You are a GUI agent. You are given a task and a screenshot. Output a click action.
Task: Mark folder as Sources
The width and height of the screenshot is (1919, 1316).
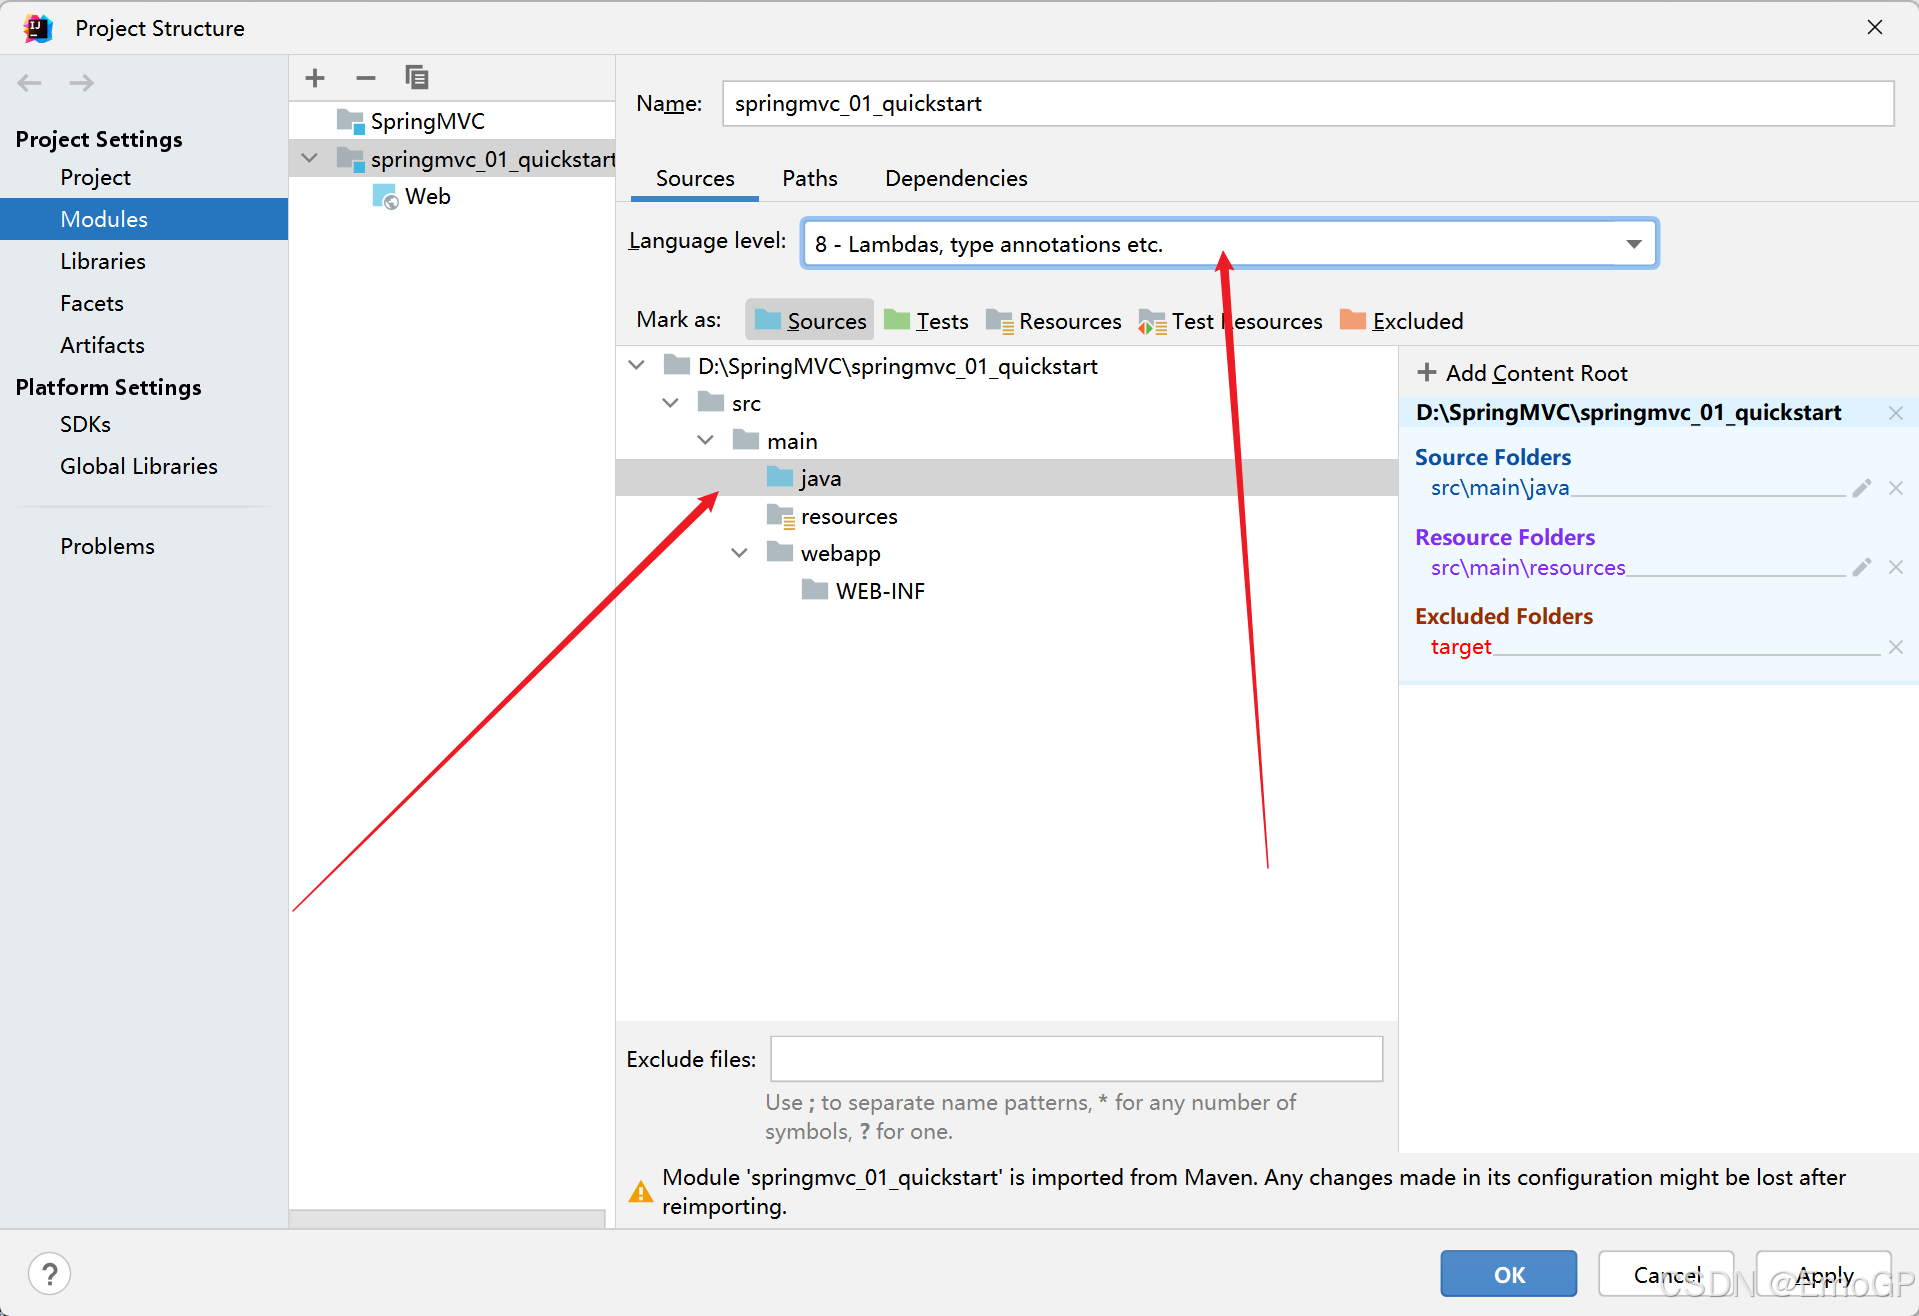[810, 321]
